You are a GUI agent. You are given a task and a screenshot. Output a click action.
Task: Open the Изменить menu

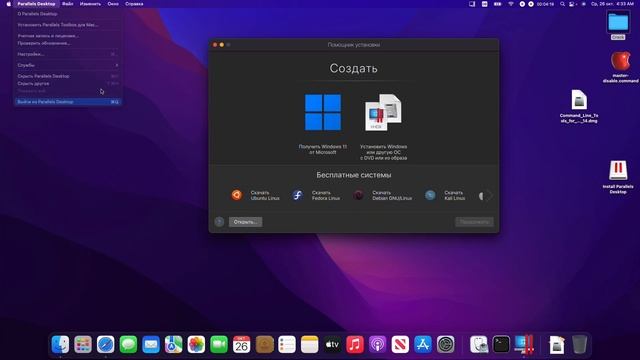click(90, 4)
